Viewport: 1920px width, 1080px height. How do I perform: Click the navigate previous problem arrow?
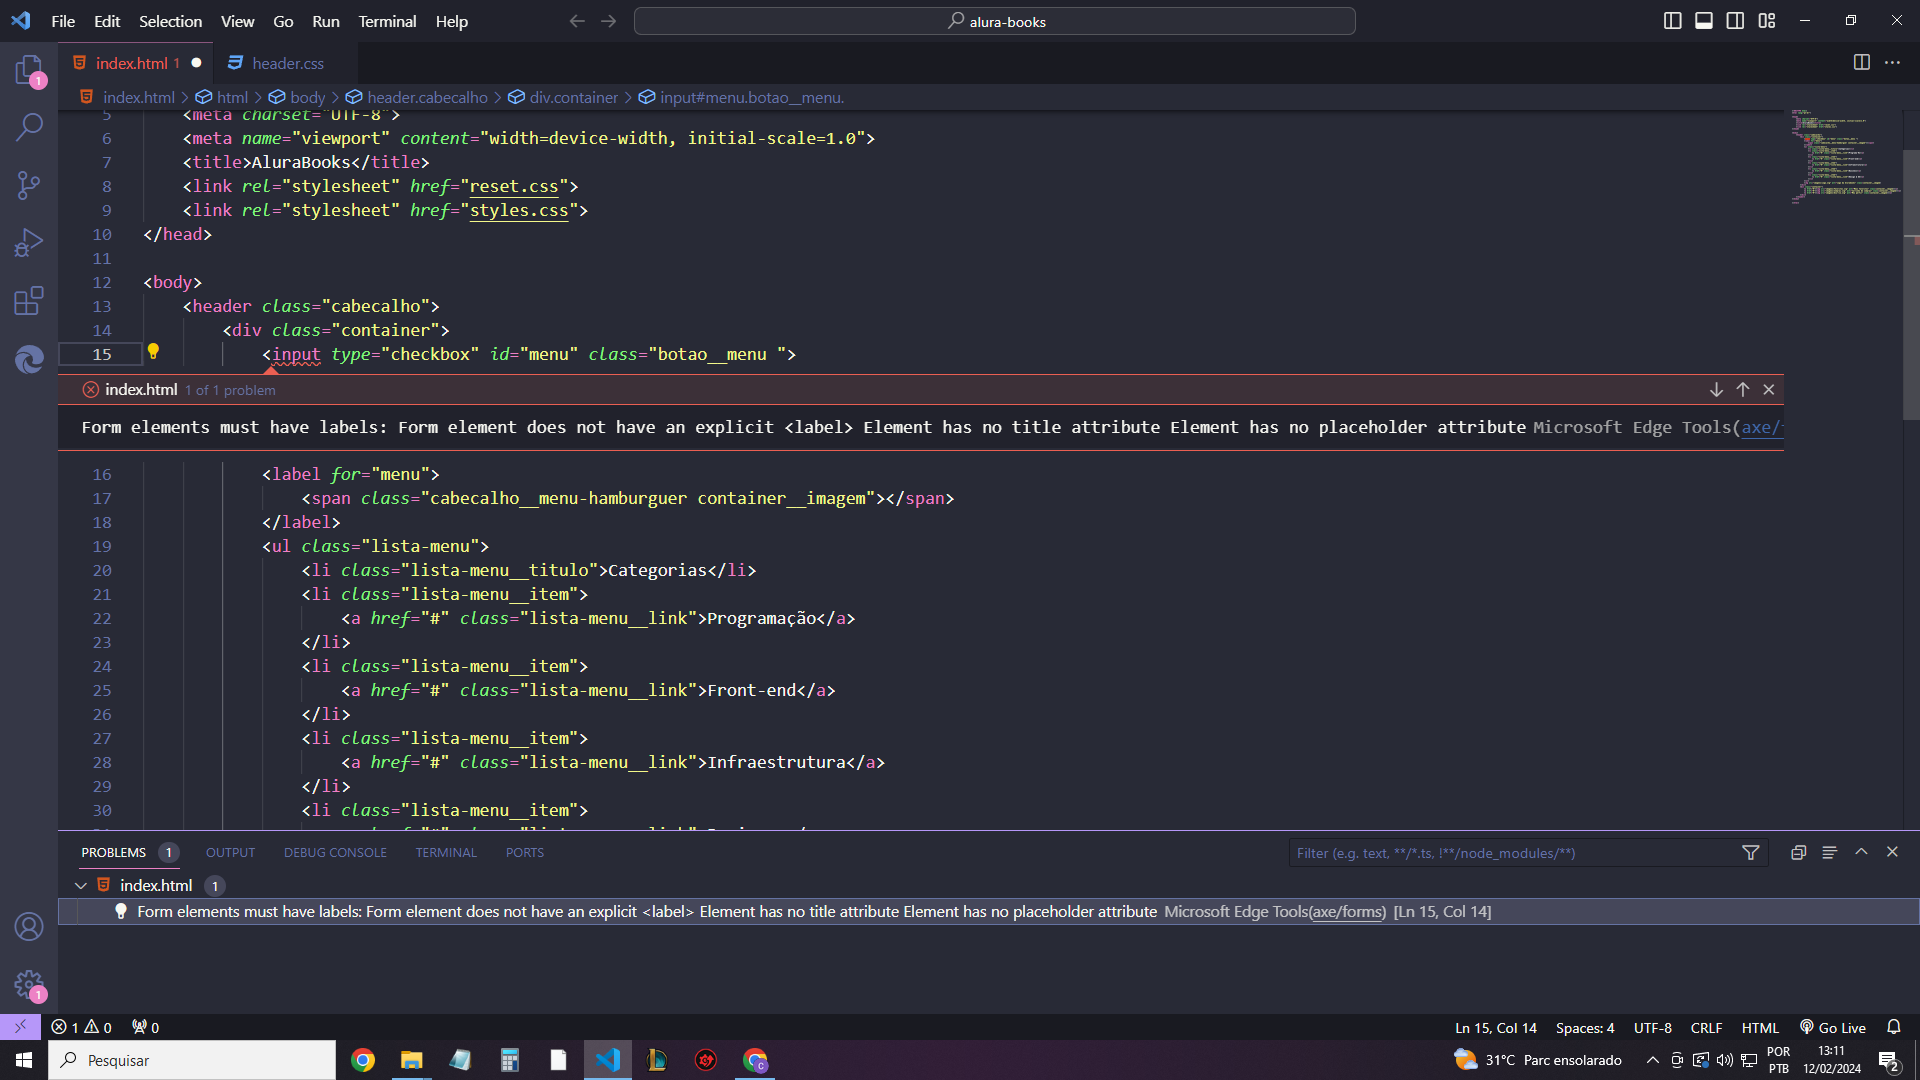pos(1743,389)
